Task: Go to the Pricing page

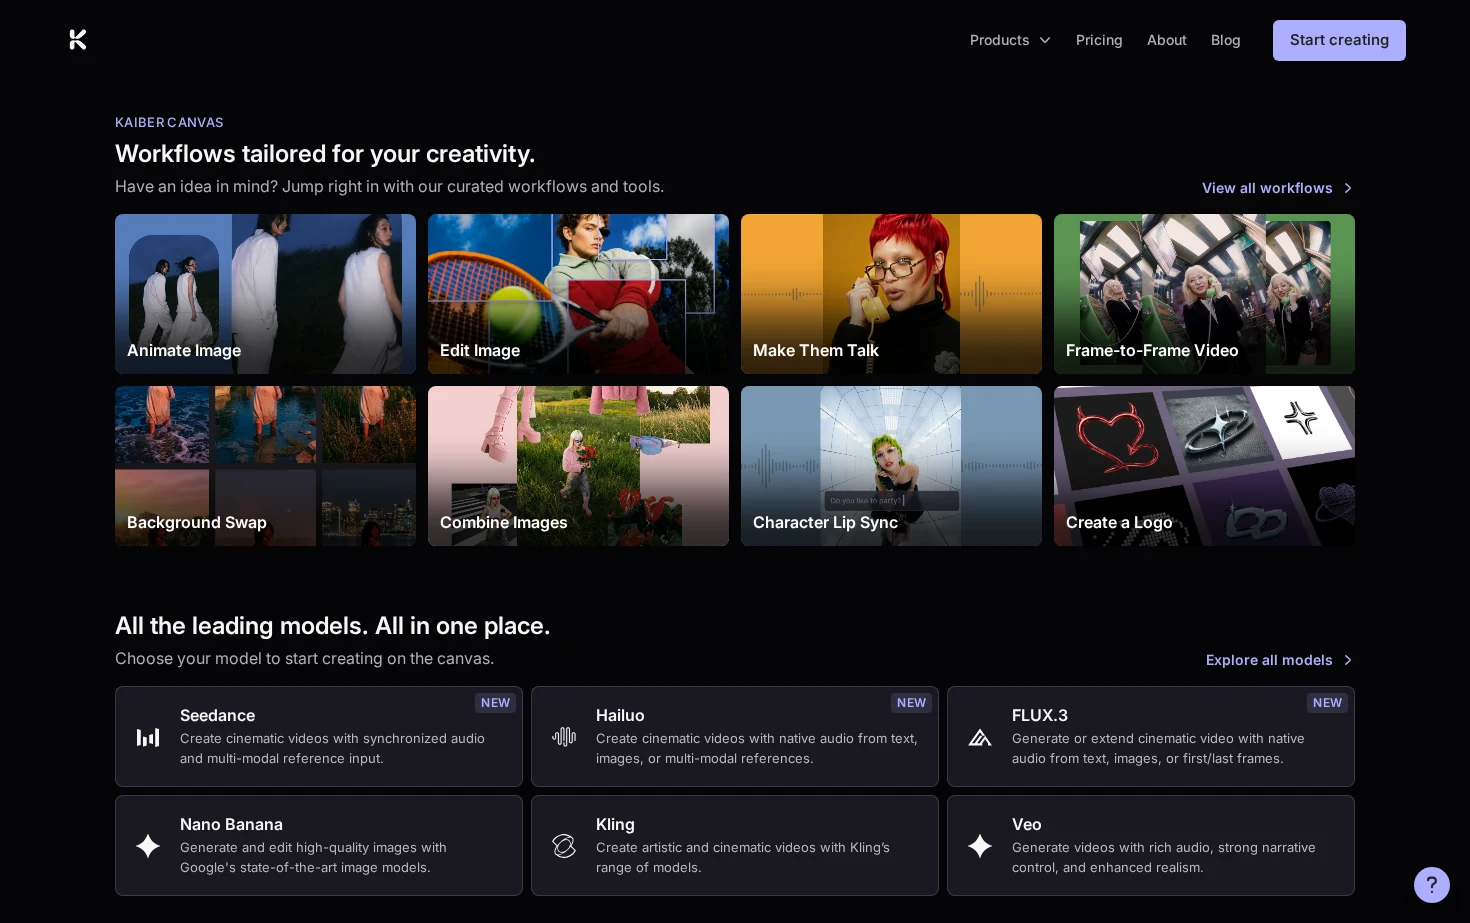Action: (x=1099, y=40)
